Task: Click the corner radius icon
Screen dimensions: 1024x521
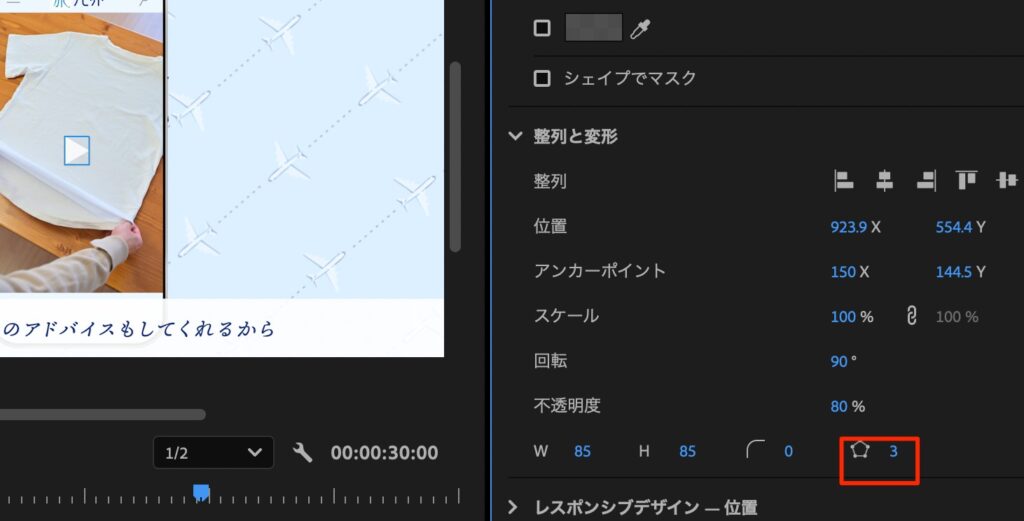Action: 756,451
